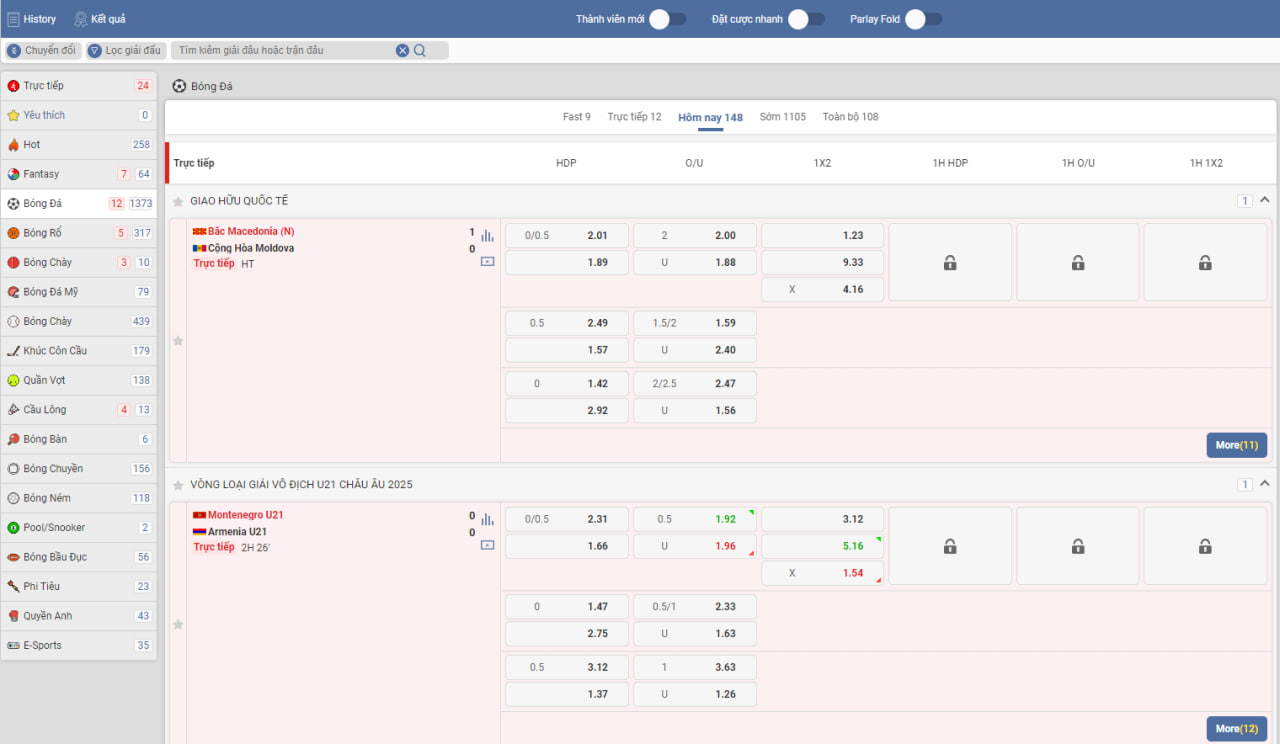The height and width of the screenshot is (744, 1280).
Task: Switch to the Sớm 1105 tab
Action: tap(782, 117)
